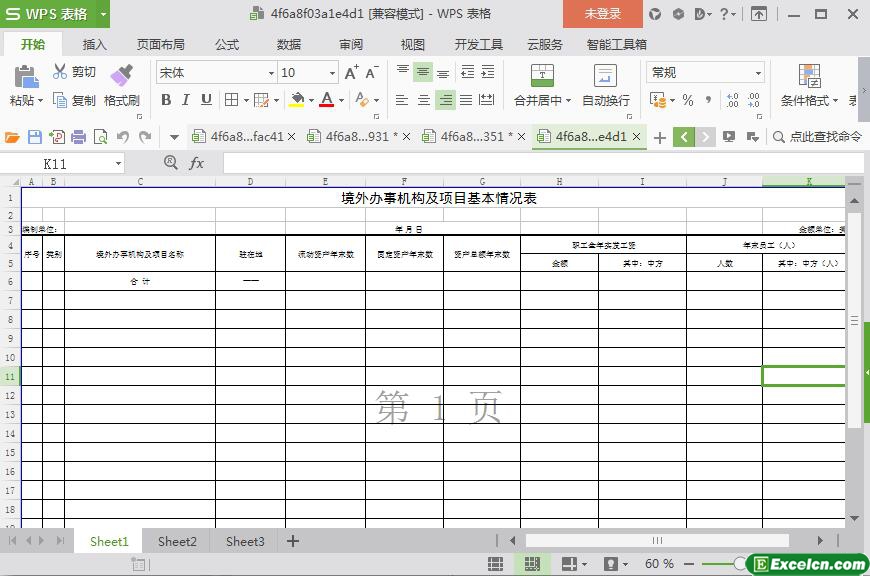Expand the font size dropdown

tap(332, 73)
